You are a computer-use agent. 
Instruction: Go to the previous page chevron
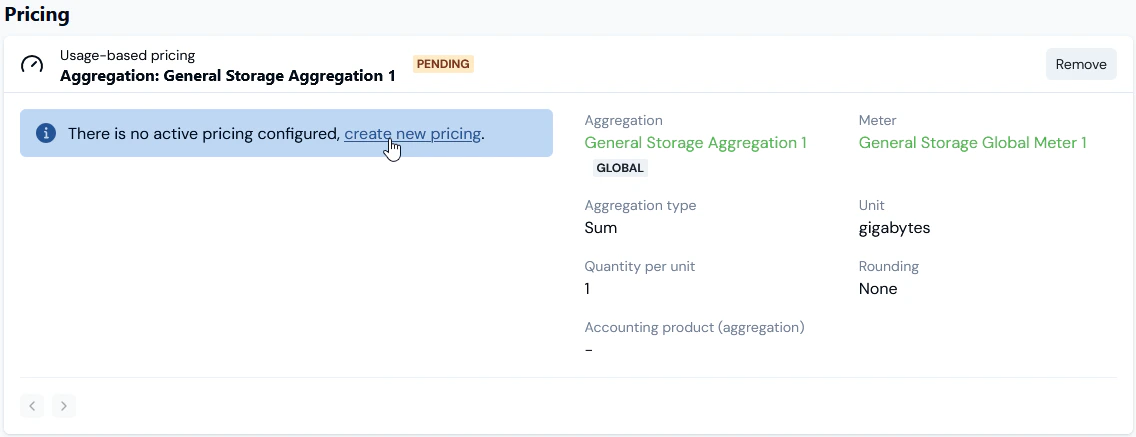click(x=32, y=406)
